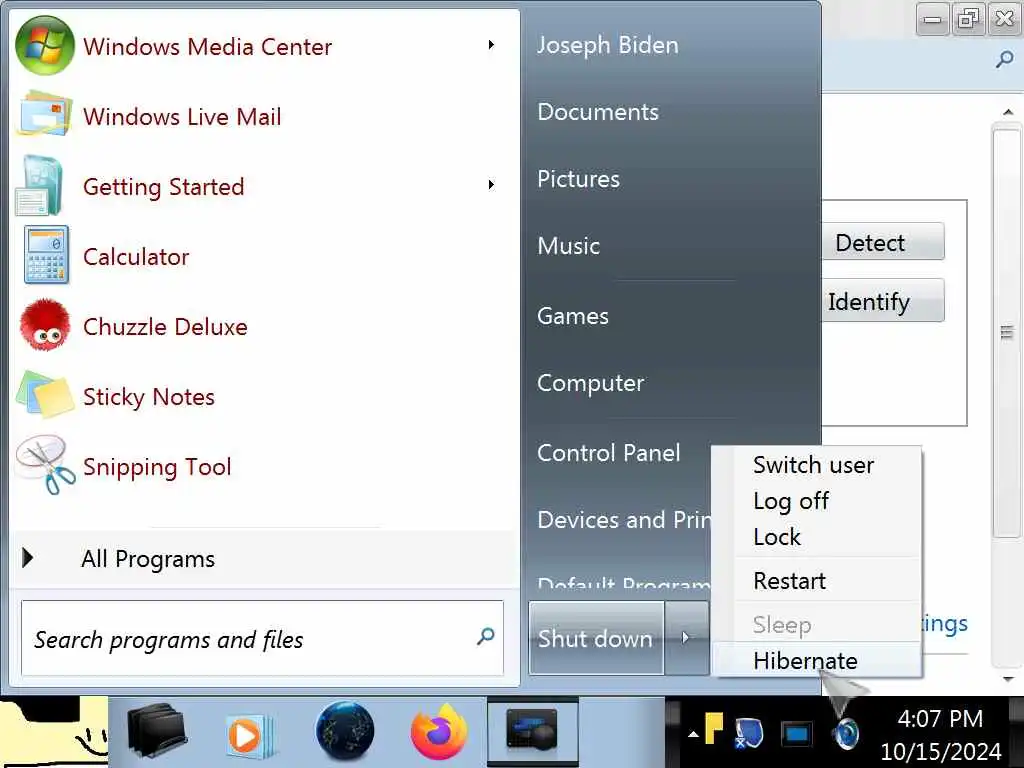Viewport: 1024px width, 768px height.
Task: Open Computer from Start menu
Action: coord(590,383)
